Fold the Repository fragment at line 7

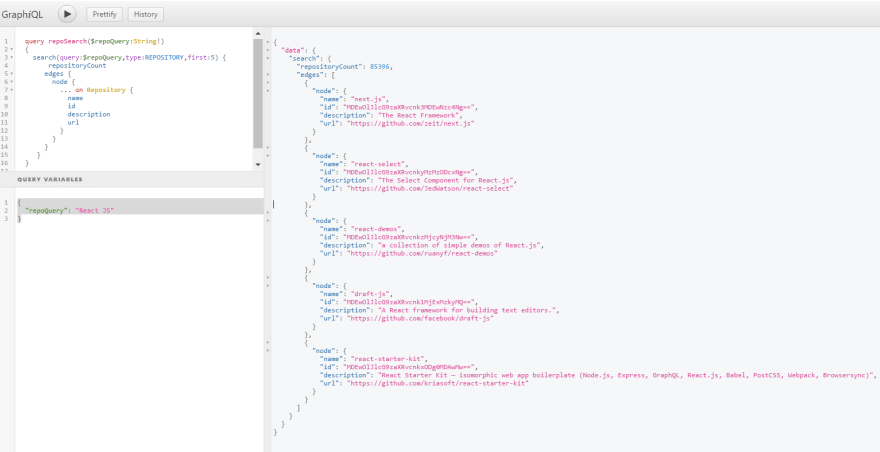12,90
